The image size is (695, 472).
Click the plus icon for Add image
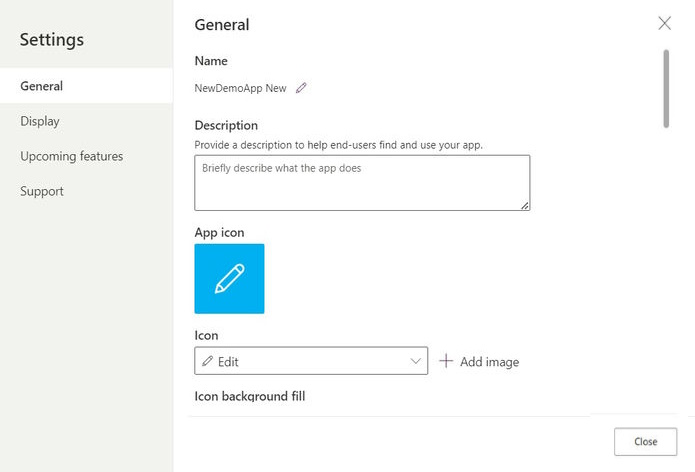pos(446,361)
